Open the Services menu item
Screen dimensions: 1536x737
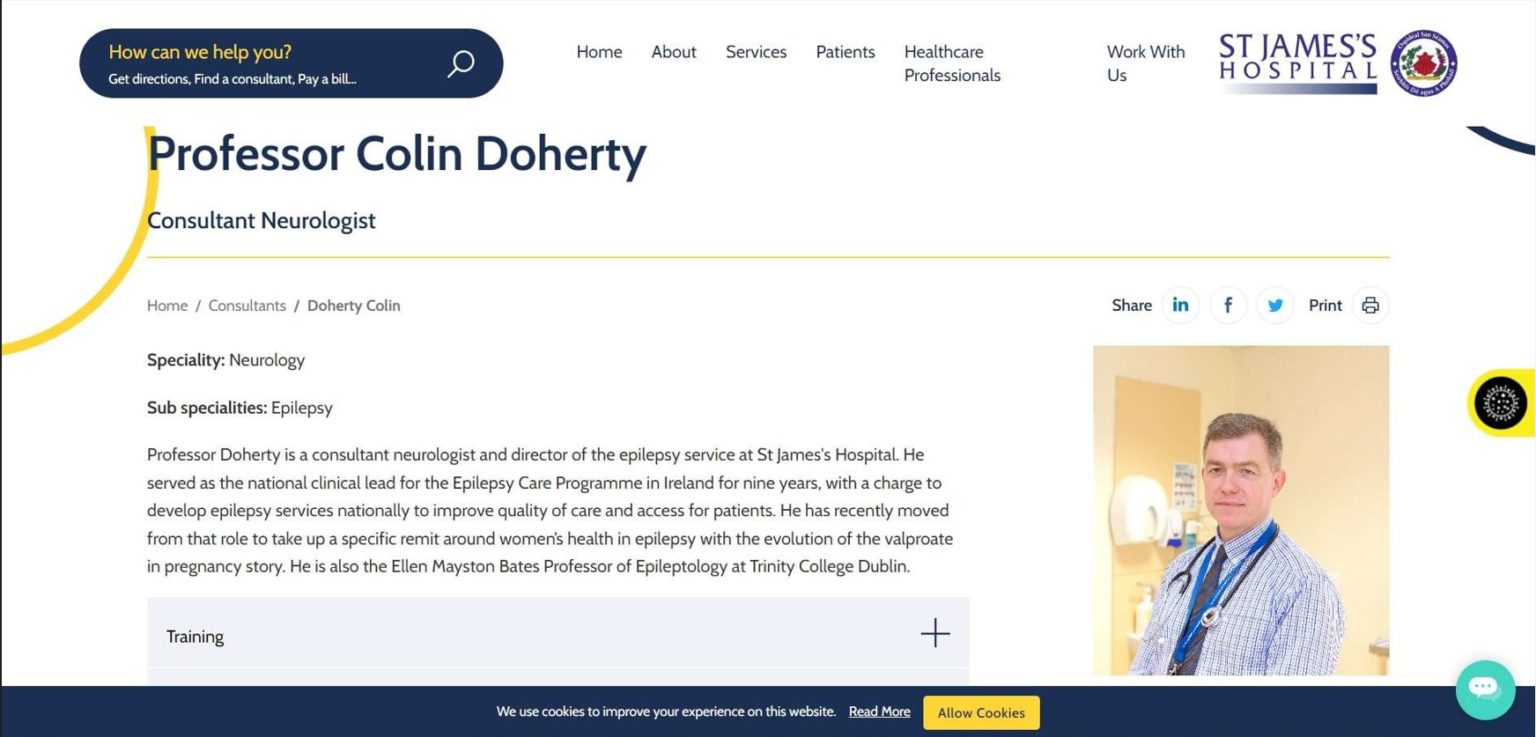point(756,52)
